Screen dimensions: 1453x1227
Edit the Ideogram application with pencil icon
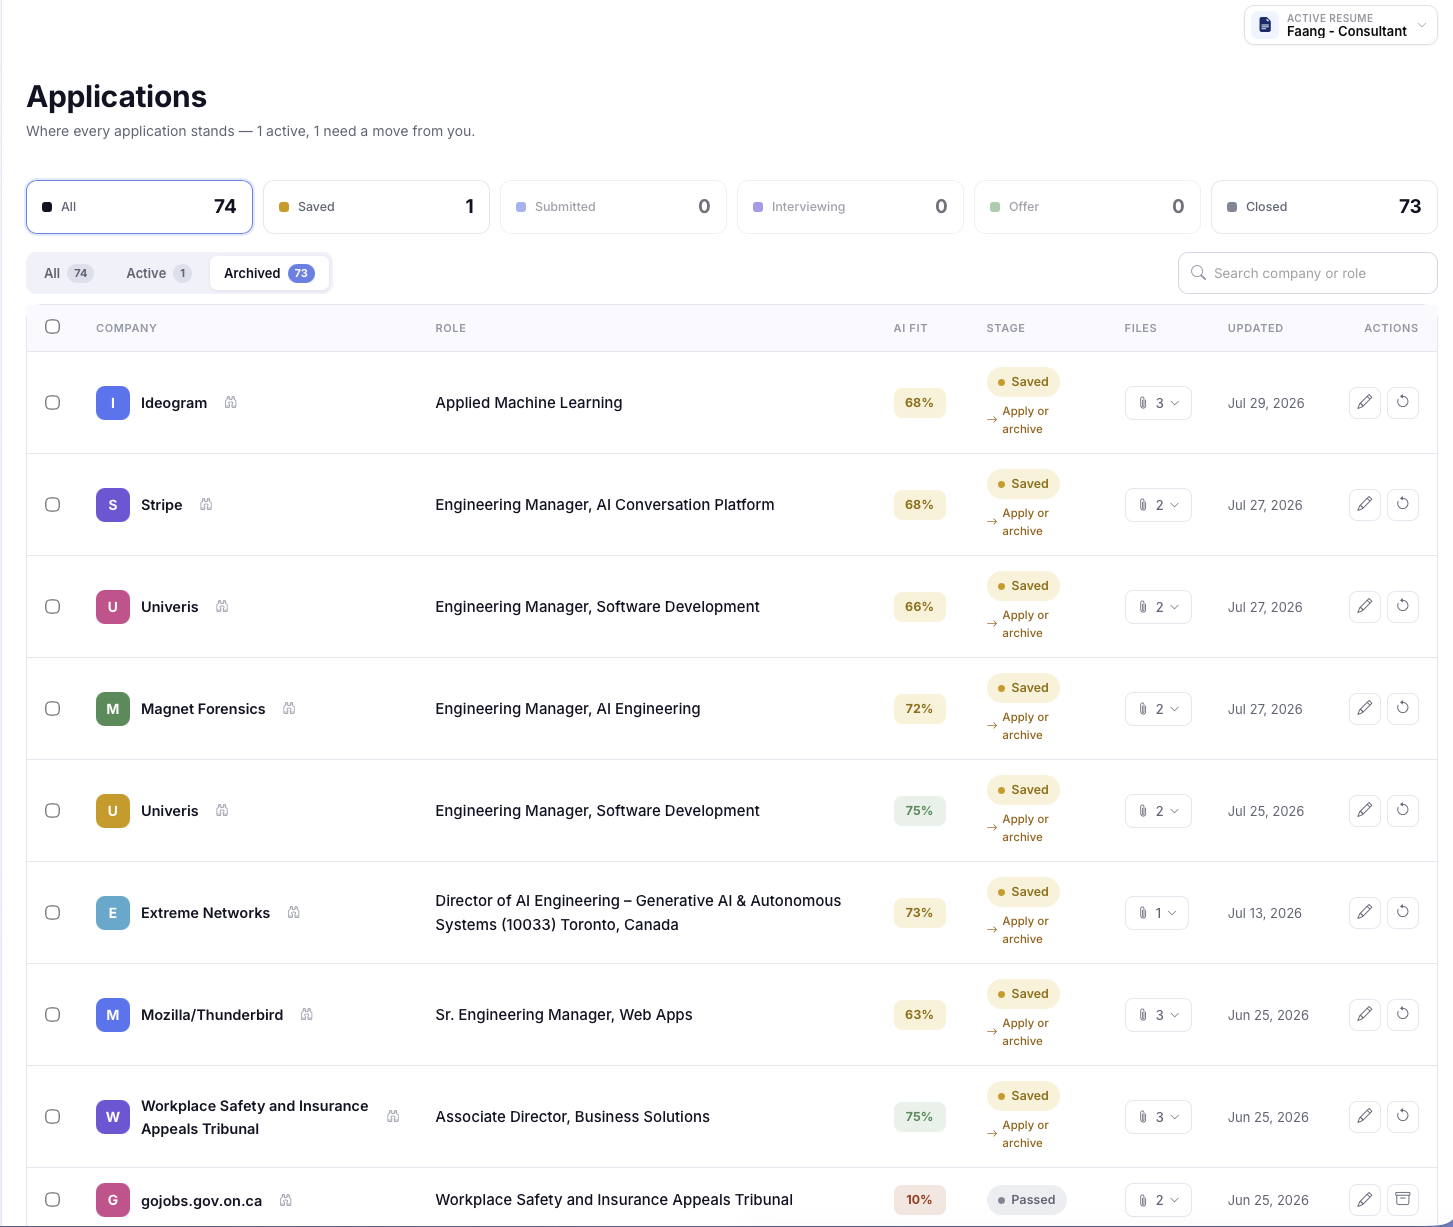click(x=1365, y=402)
